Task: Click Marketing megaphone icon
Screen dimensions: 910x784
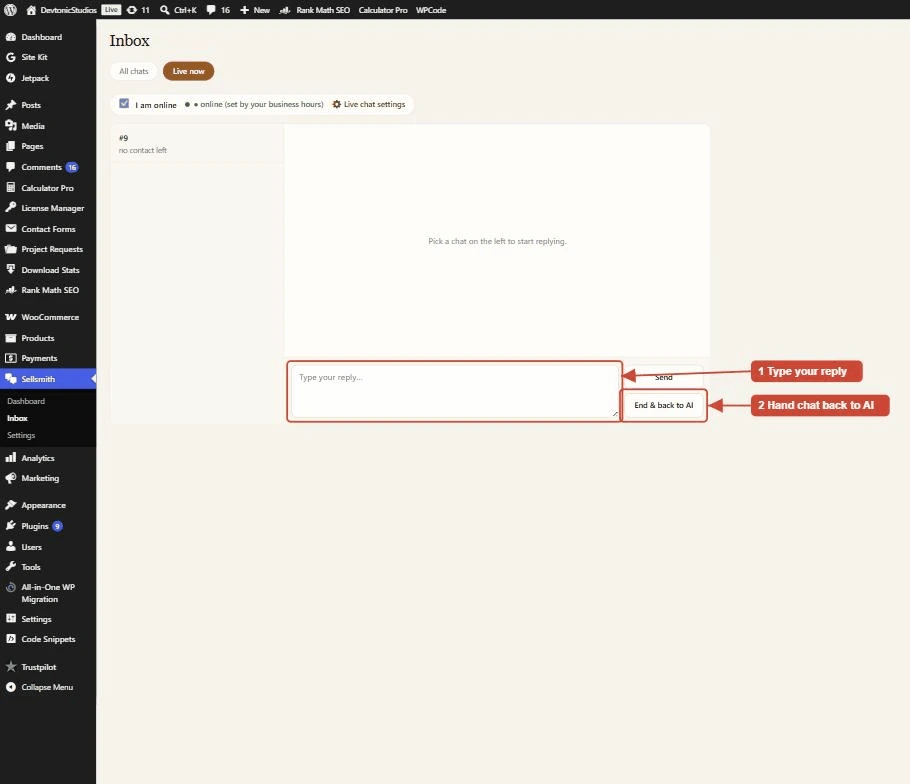Action: click(x=10, y=478)
